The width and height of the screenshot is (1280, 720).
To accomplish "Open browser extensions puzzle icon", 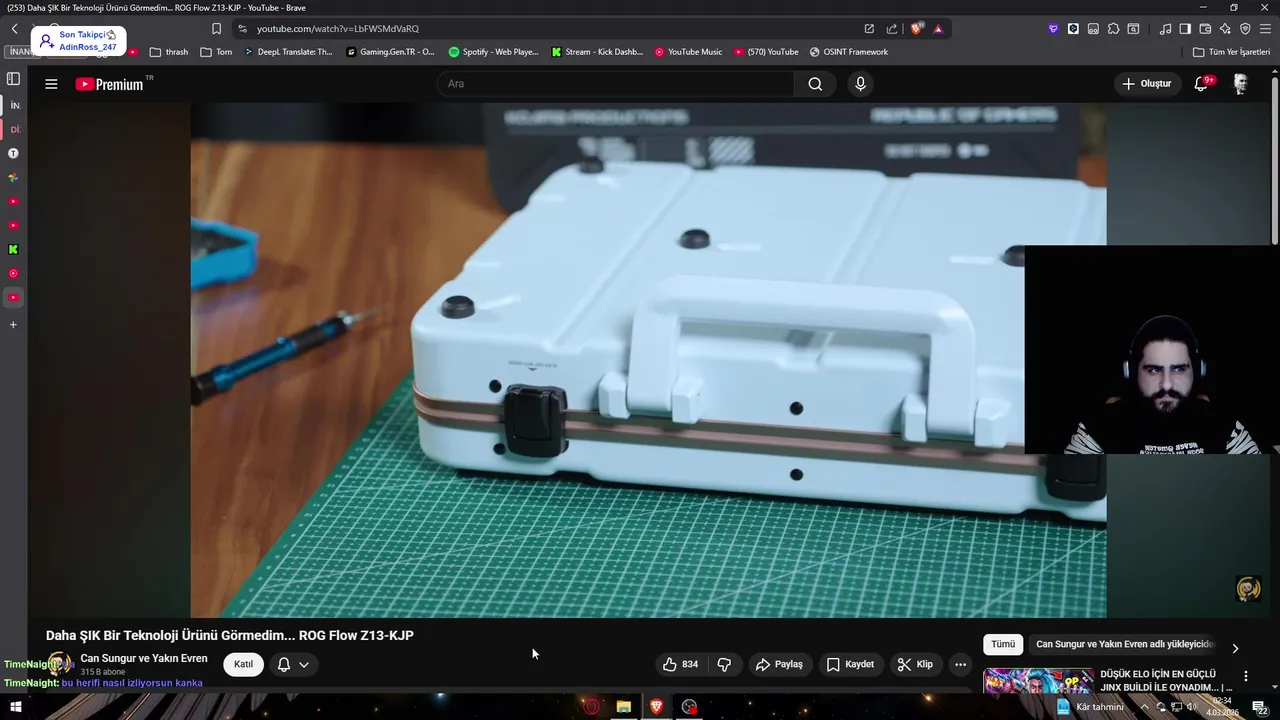I will coord(1113,29).
